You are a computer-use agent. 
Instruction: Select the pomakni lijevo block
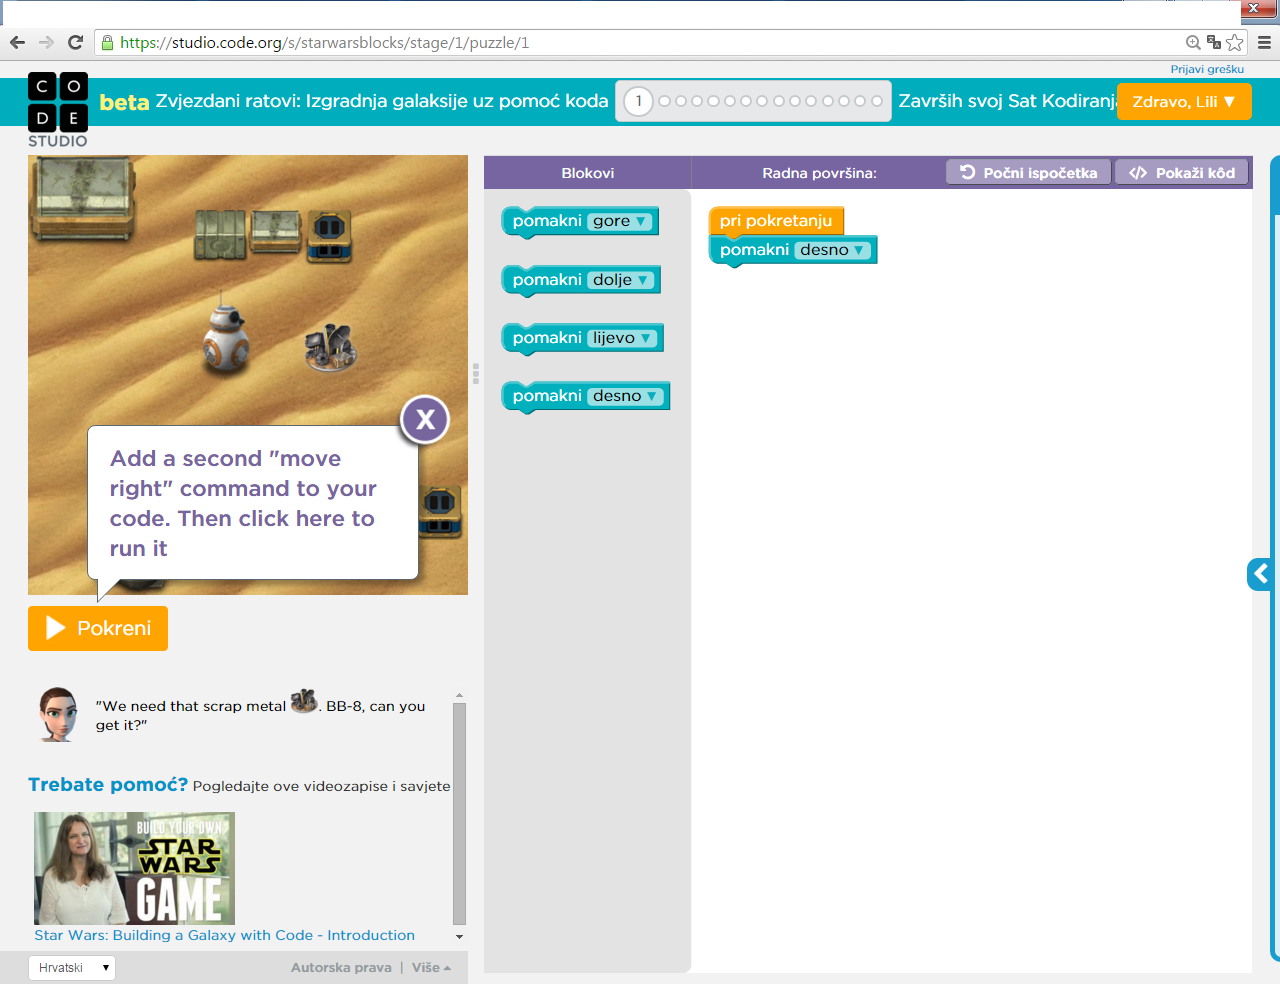click(546, 338)
